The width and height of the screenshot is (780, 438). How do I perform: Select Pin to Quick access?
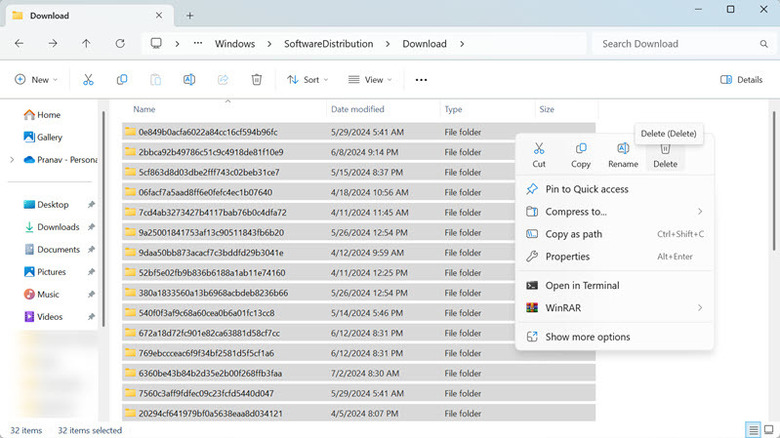pyautogui.click(x=586, y=189)
